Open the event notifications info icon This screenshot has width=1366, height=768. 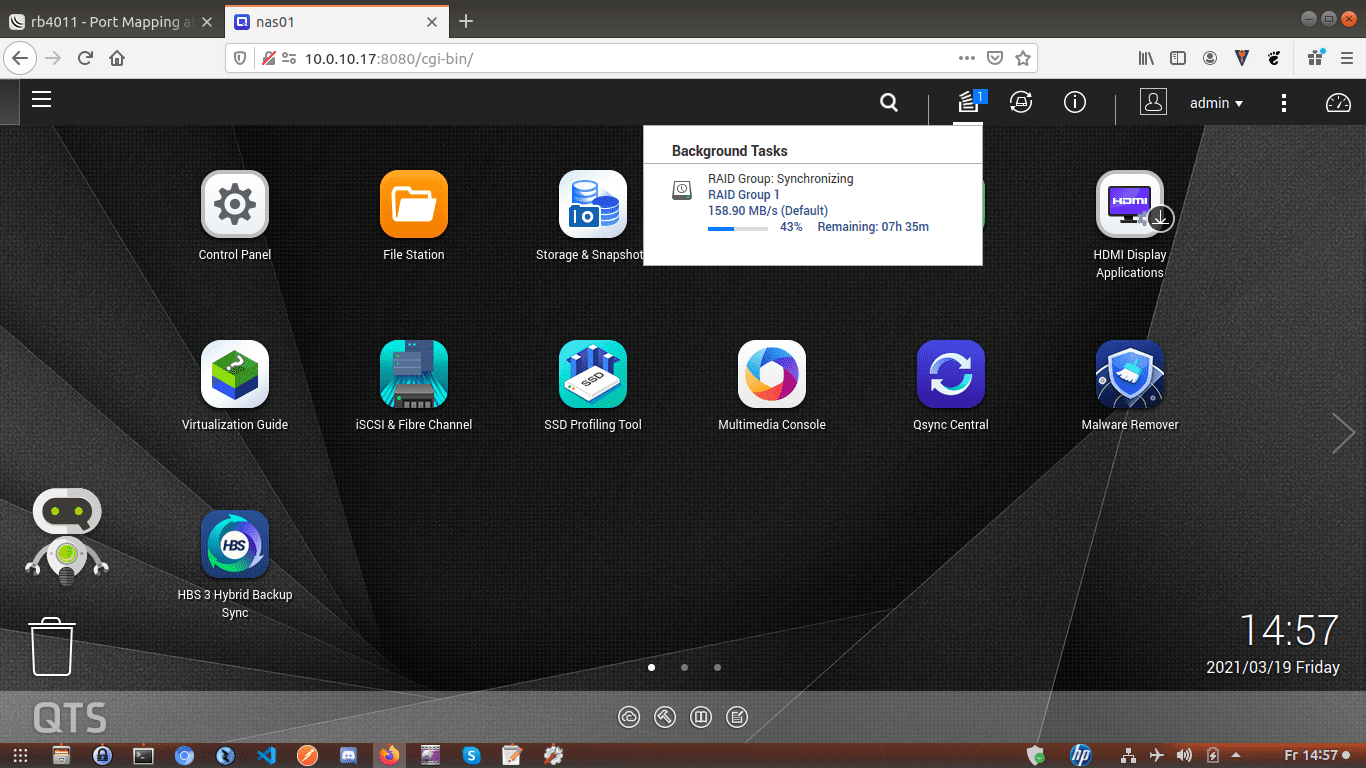pos(1075,102)
